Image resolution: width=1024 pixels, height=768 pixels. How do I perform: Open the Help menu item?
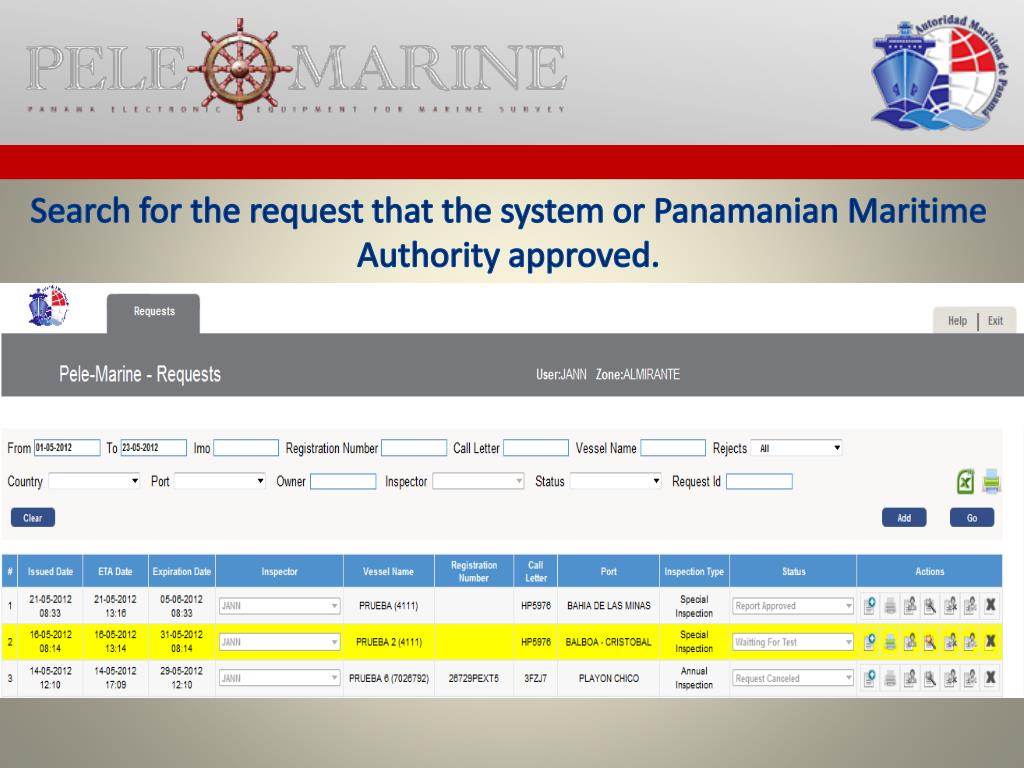[957, 321]
